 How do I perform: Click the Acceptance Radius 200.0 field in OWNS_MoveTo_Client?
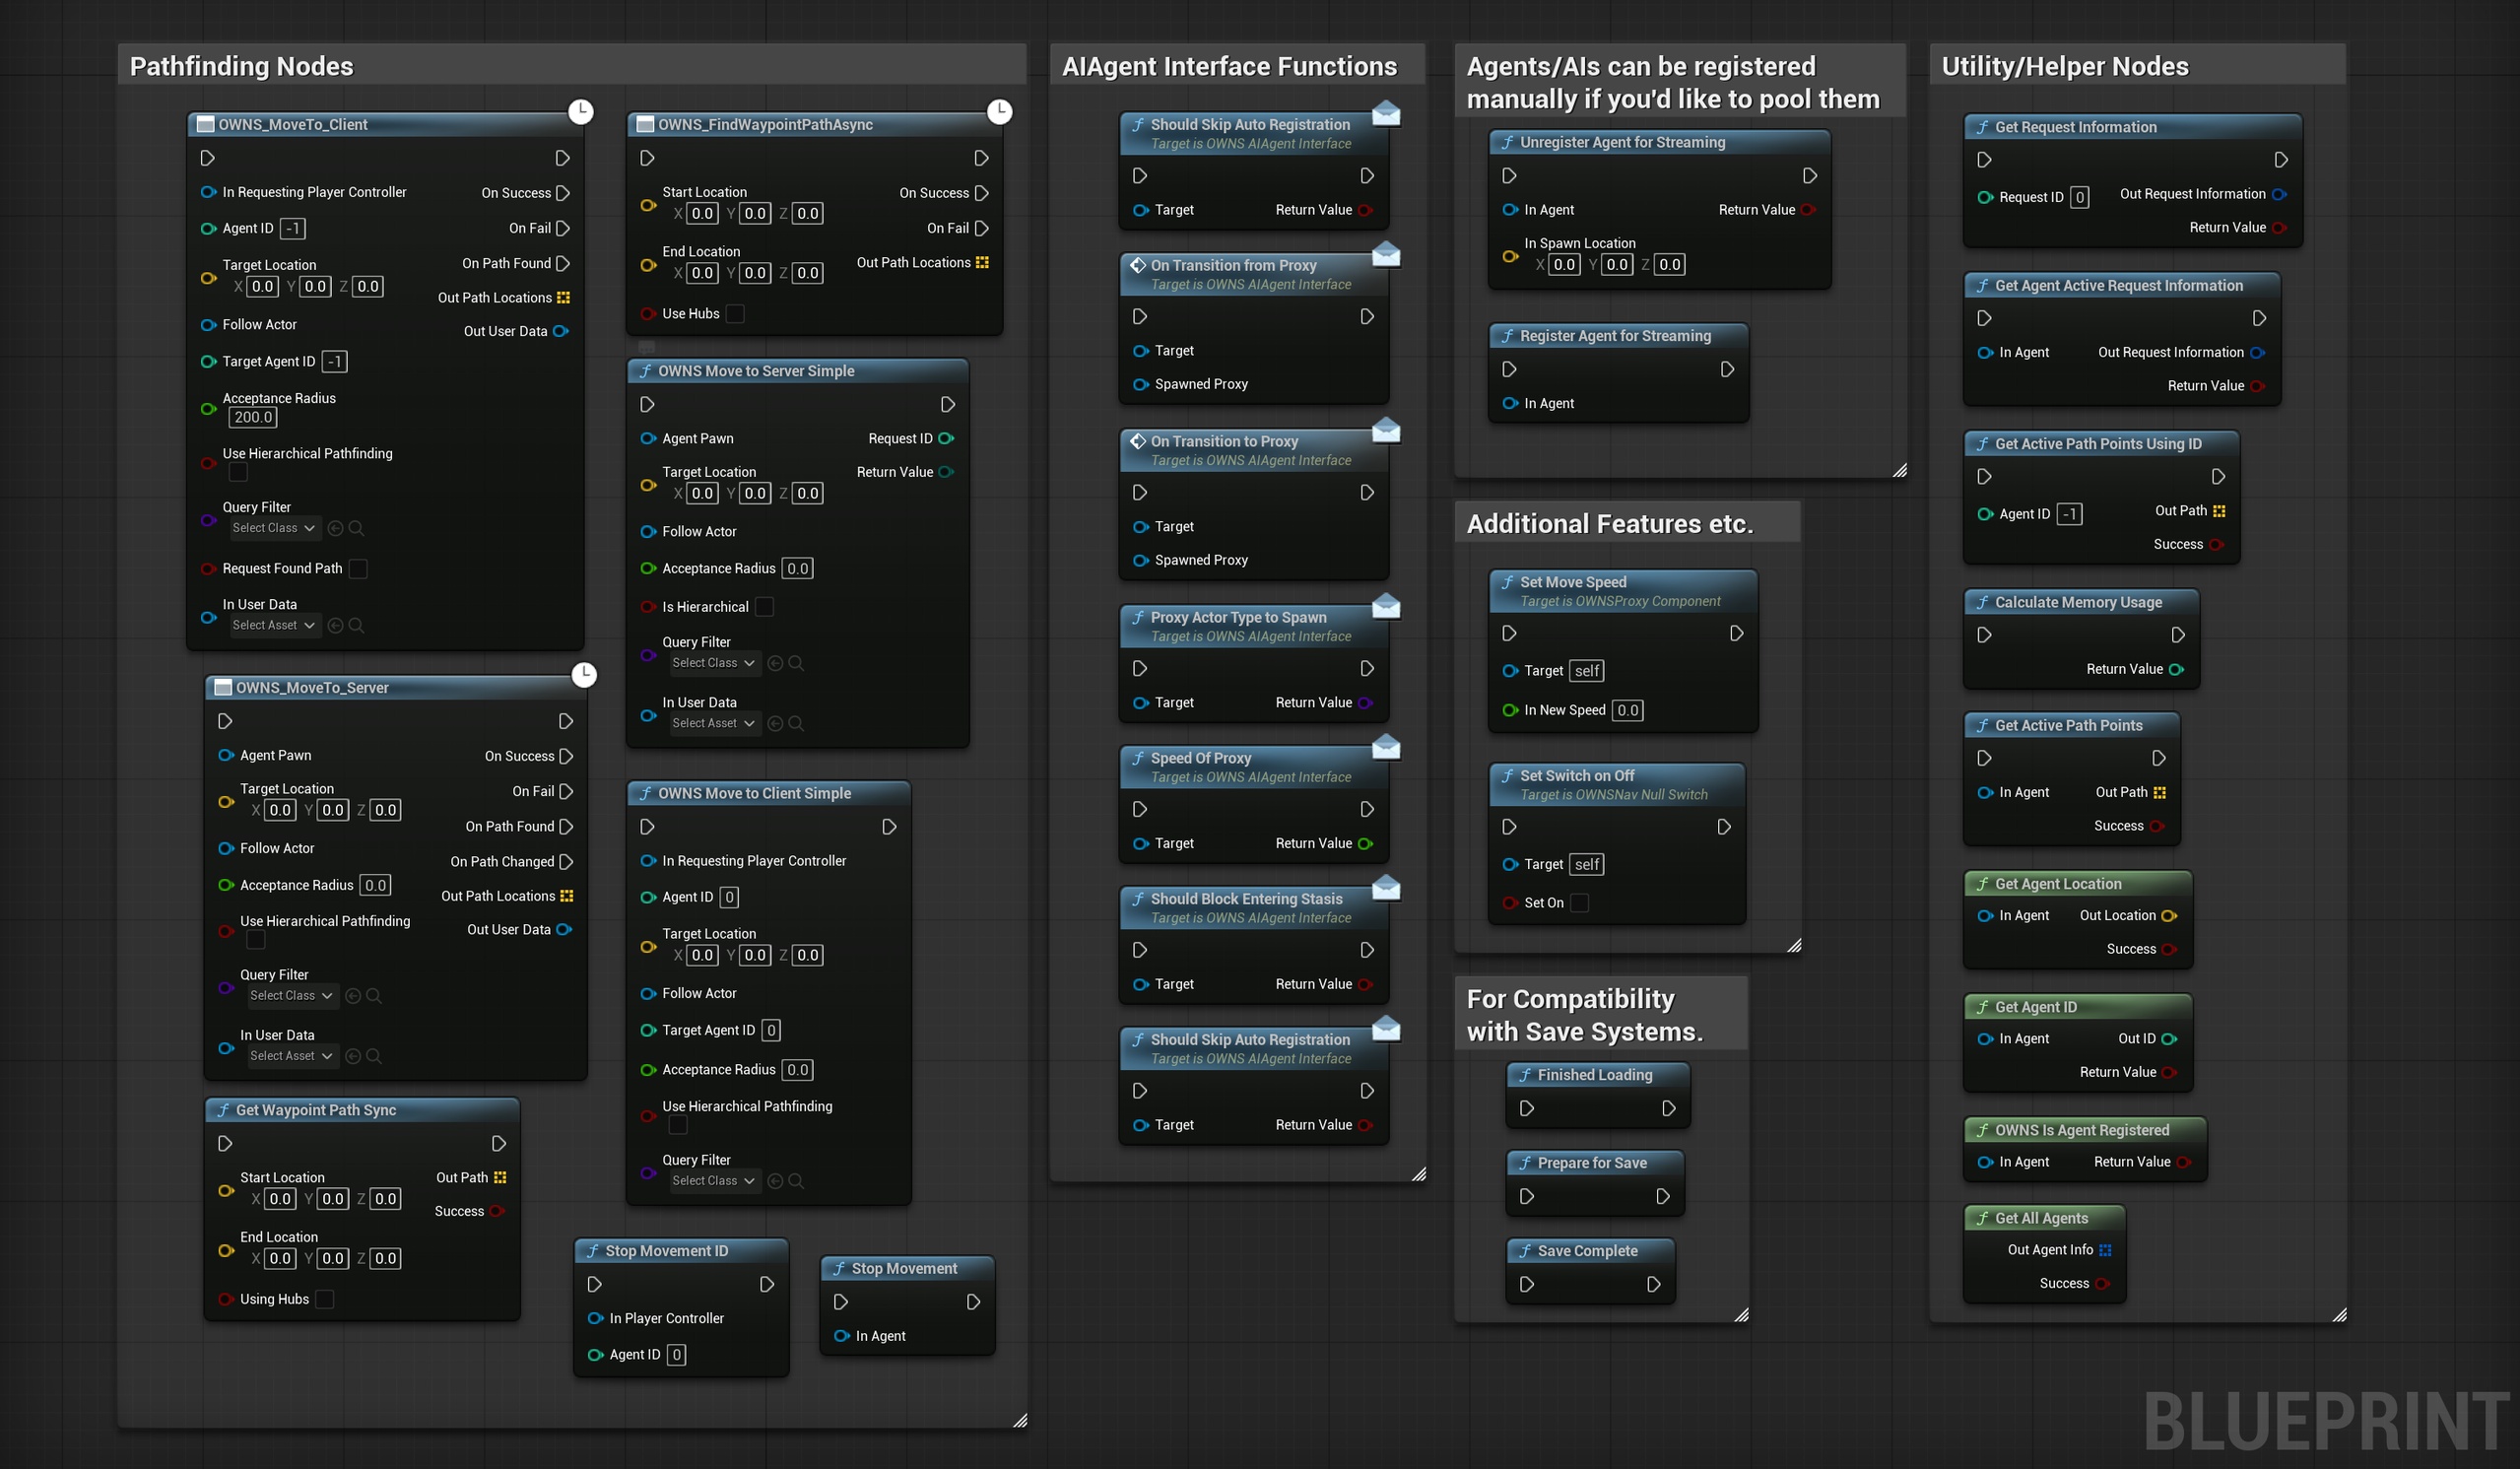[x=253, y=418]
